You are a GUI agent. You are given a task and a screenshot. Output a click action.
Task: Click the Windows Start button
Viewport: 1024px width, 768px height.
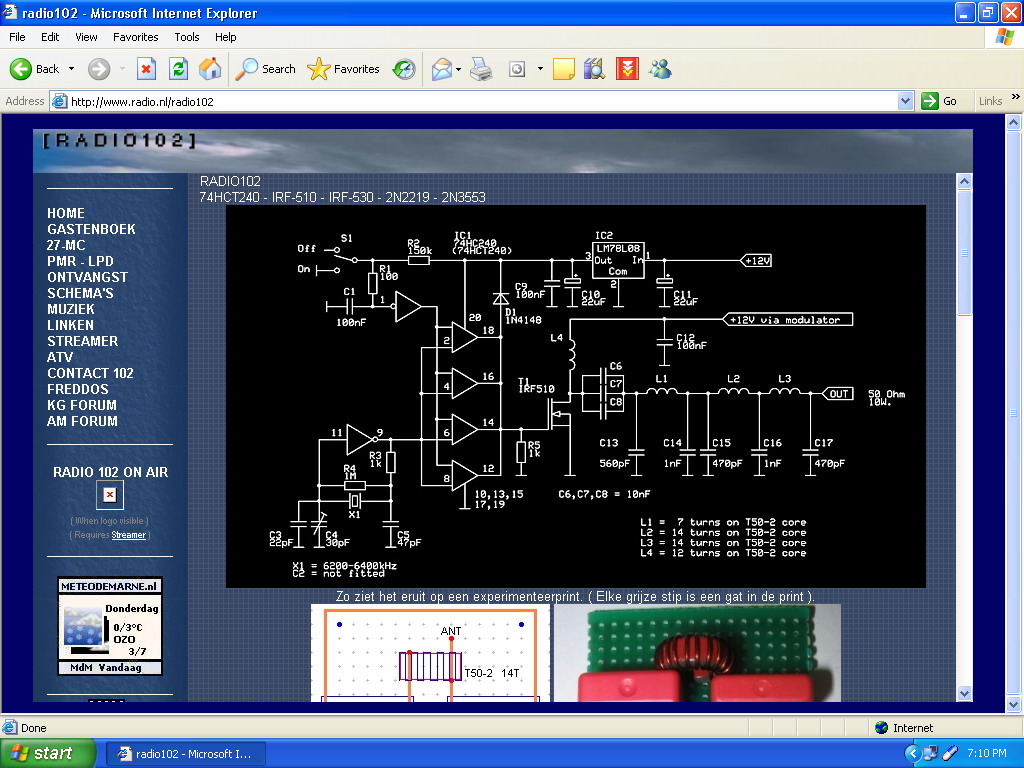coord(48,753)
